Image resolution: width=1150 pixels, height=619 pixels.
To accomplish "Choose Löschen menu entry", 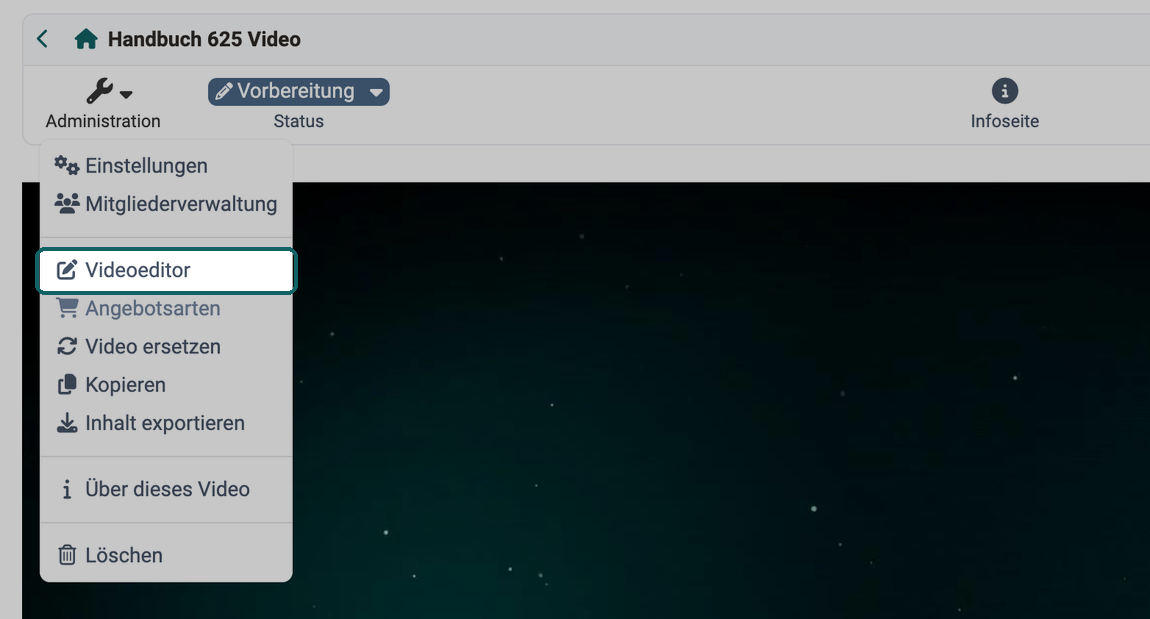I will click(166, 555).
